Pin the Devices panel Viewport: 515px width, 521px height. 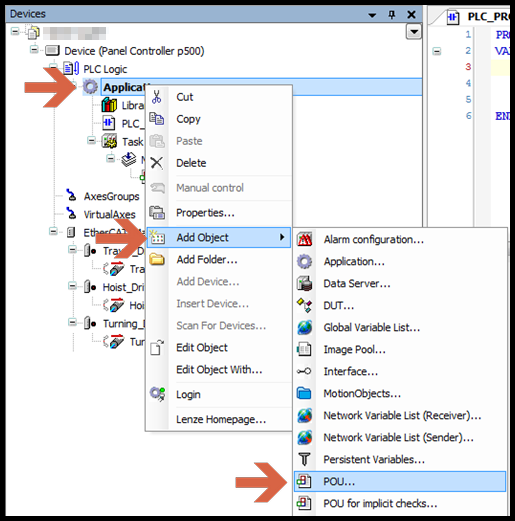tap(392, 14)
